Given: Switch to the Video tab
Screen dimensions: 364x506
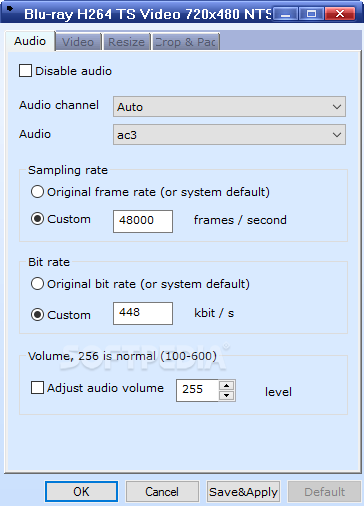Looking at the screenshot, I should click(78, 42).
